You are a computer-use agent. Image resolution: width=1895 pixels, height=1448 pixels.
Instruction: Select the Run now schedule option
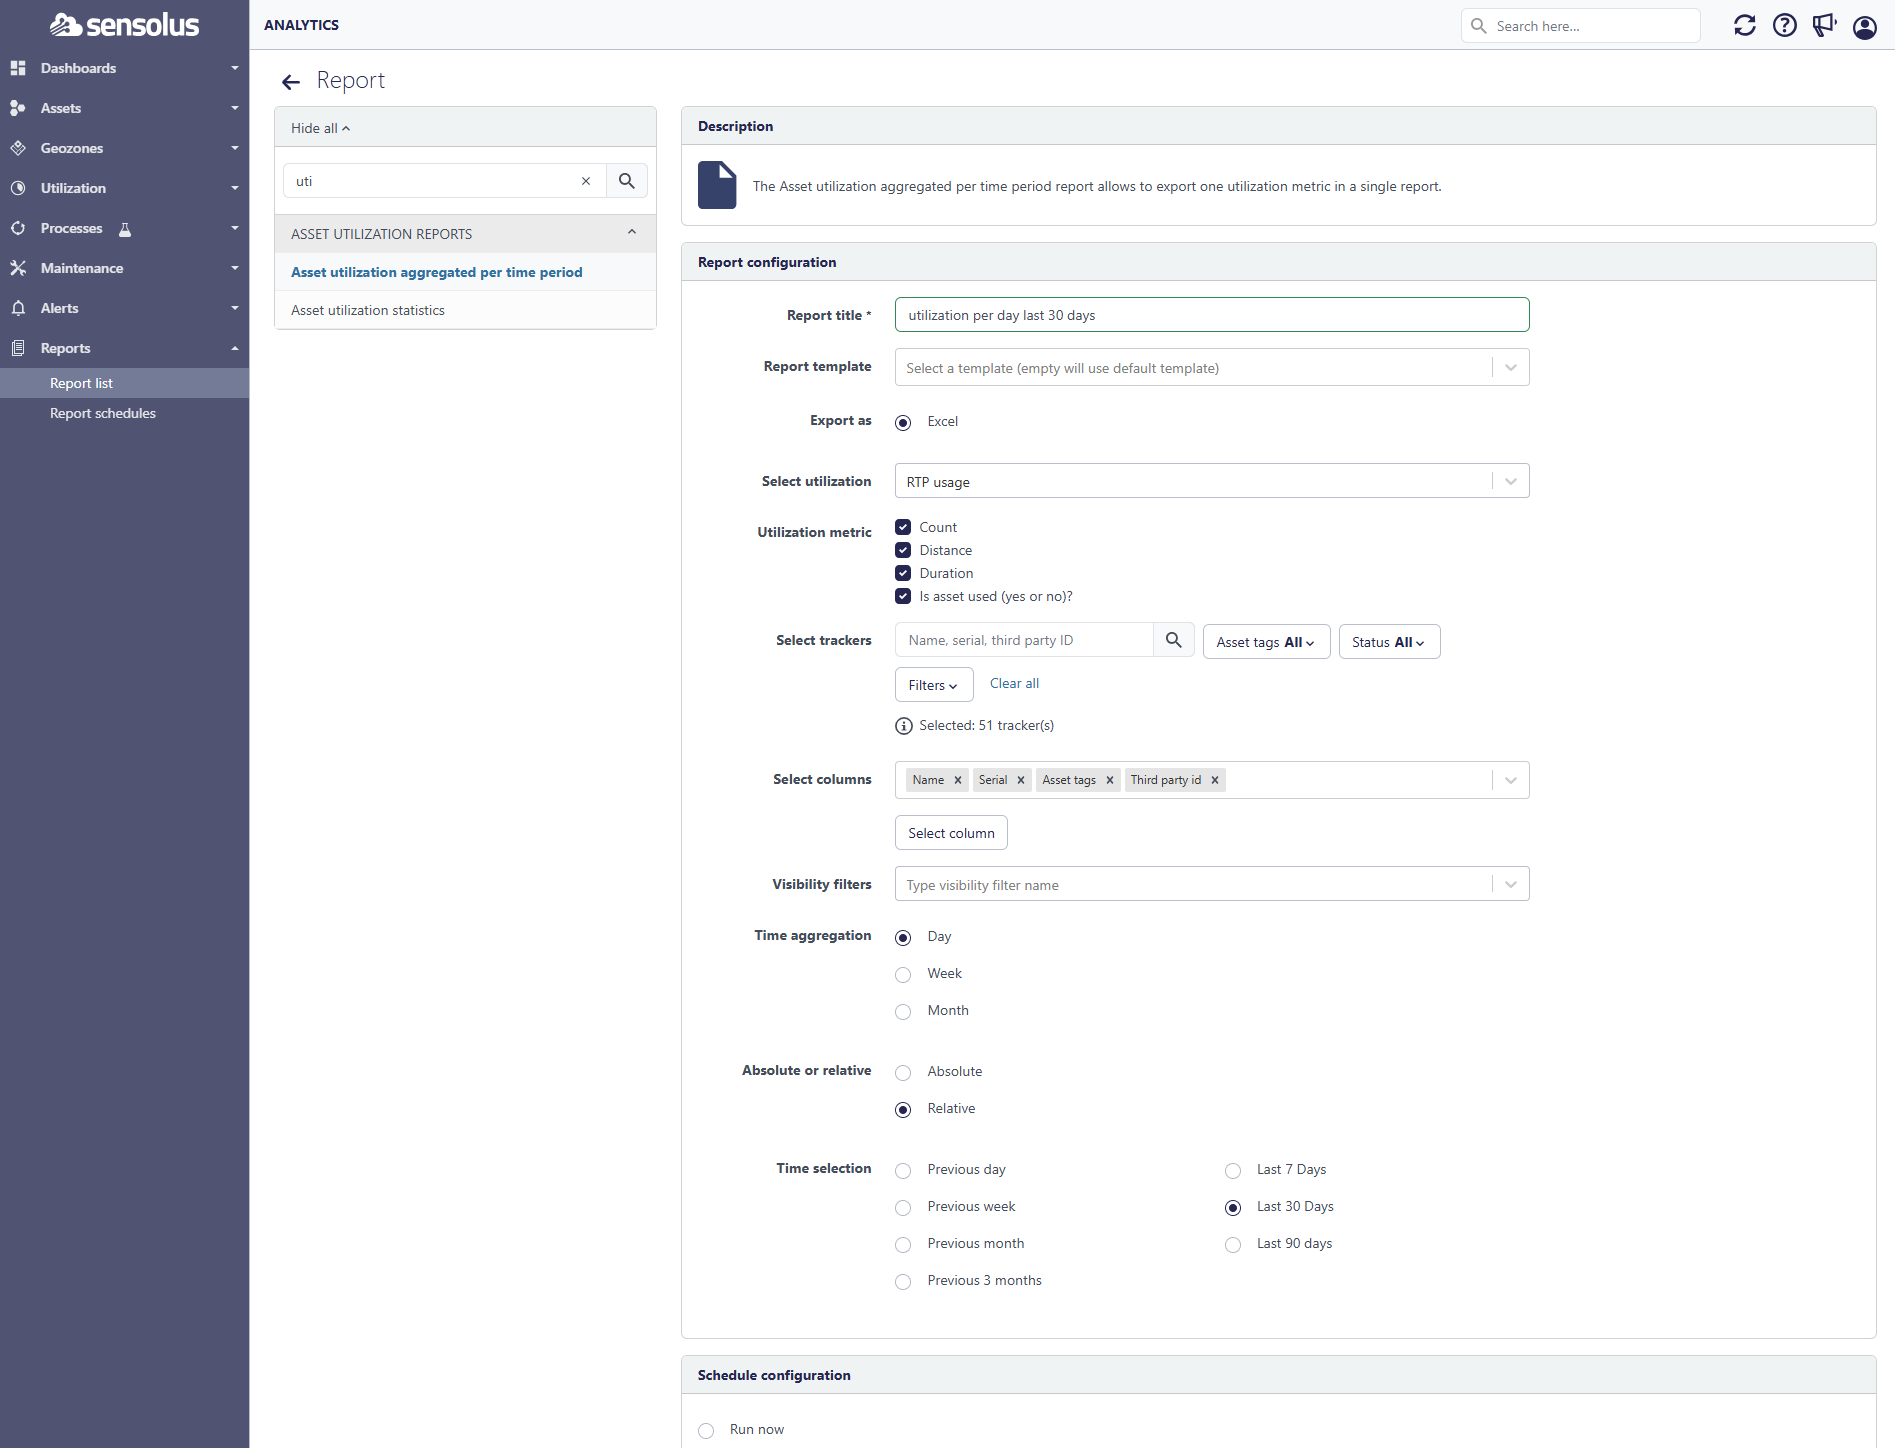pyautogui.click(x=706, y=1430)
